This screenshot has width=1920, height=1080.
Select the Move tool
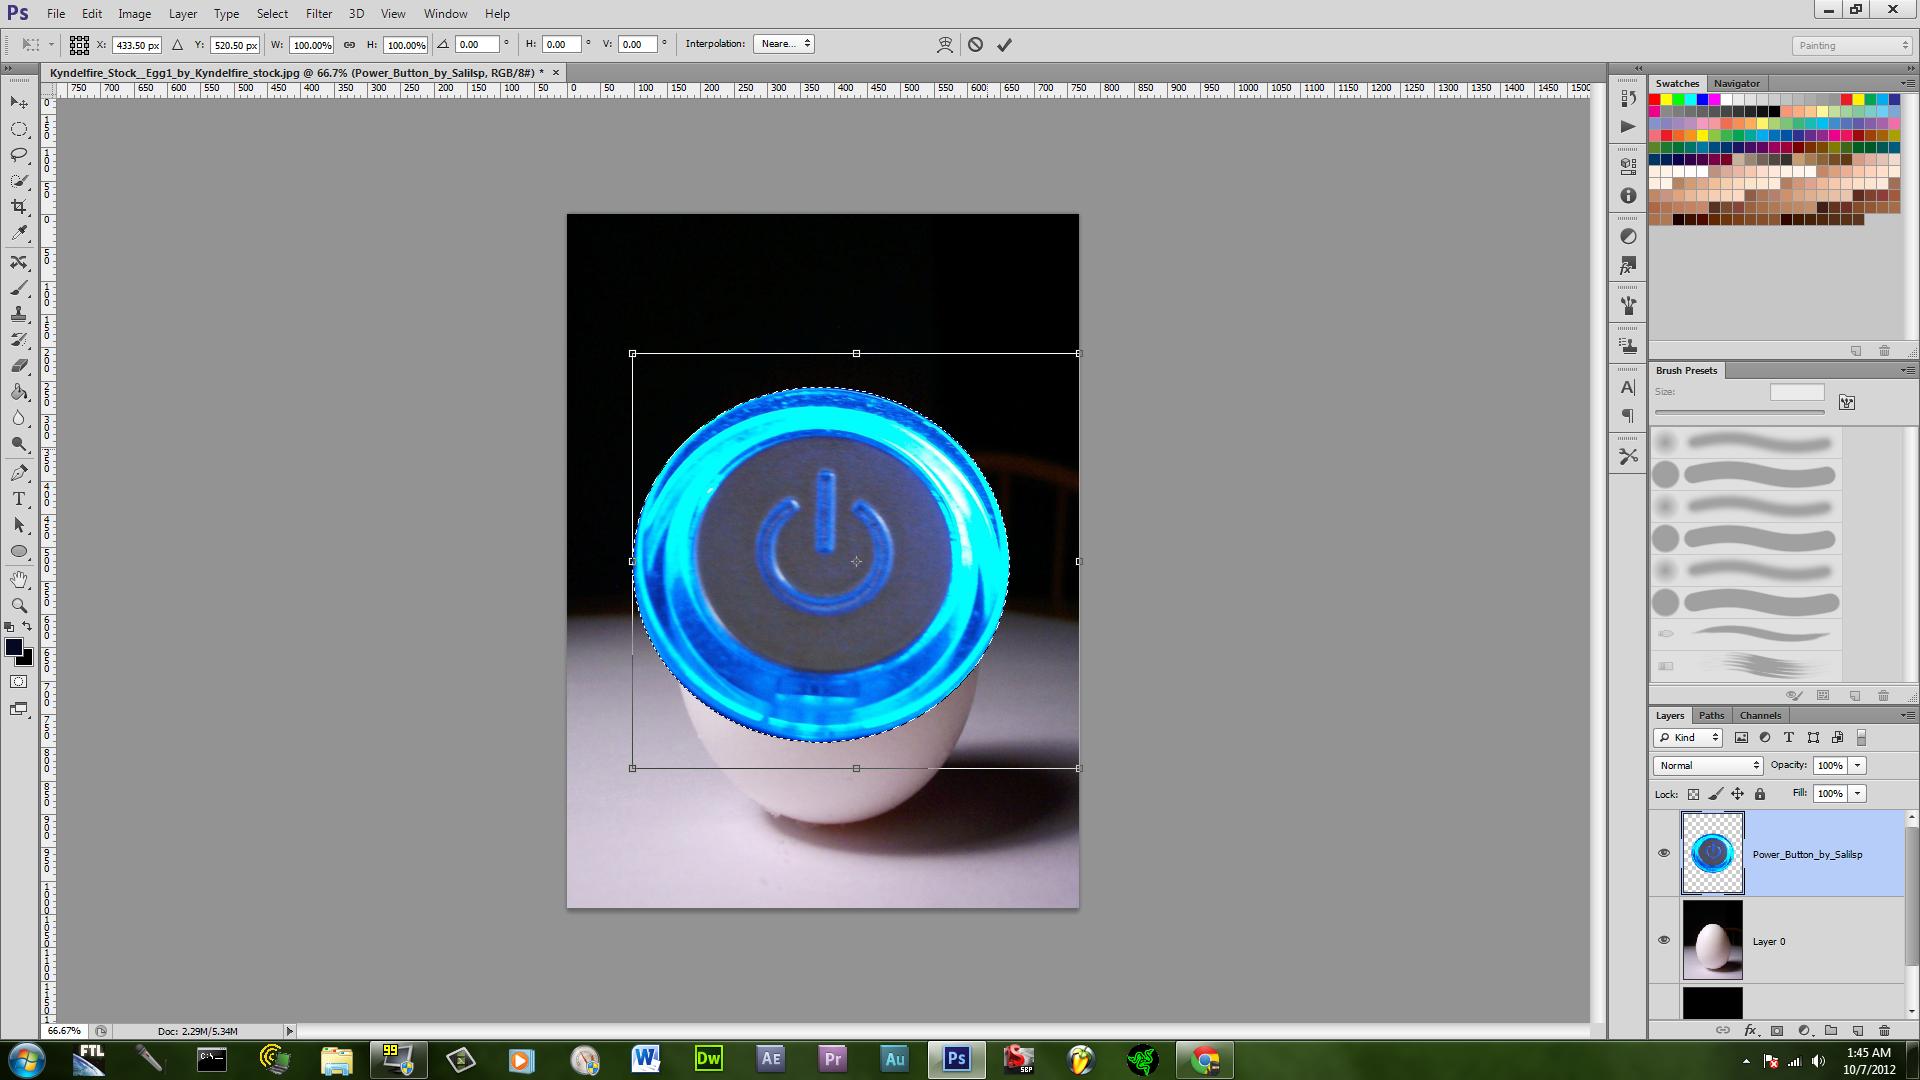point(19,103)
